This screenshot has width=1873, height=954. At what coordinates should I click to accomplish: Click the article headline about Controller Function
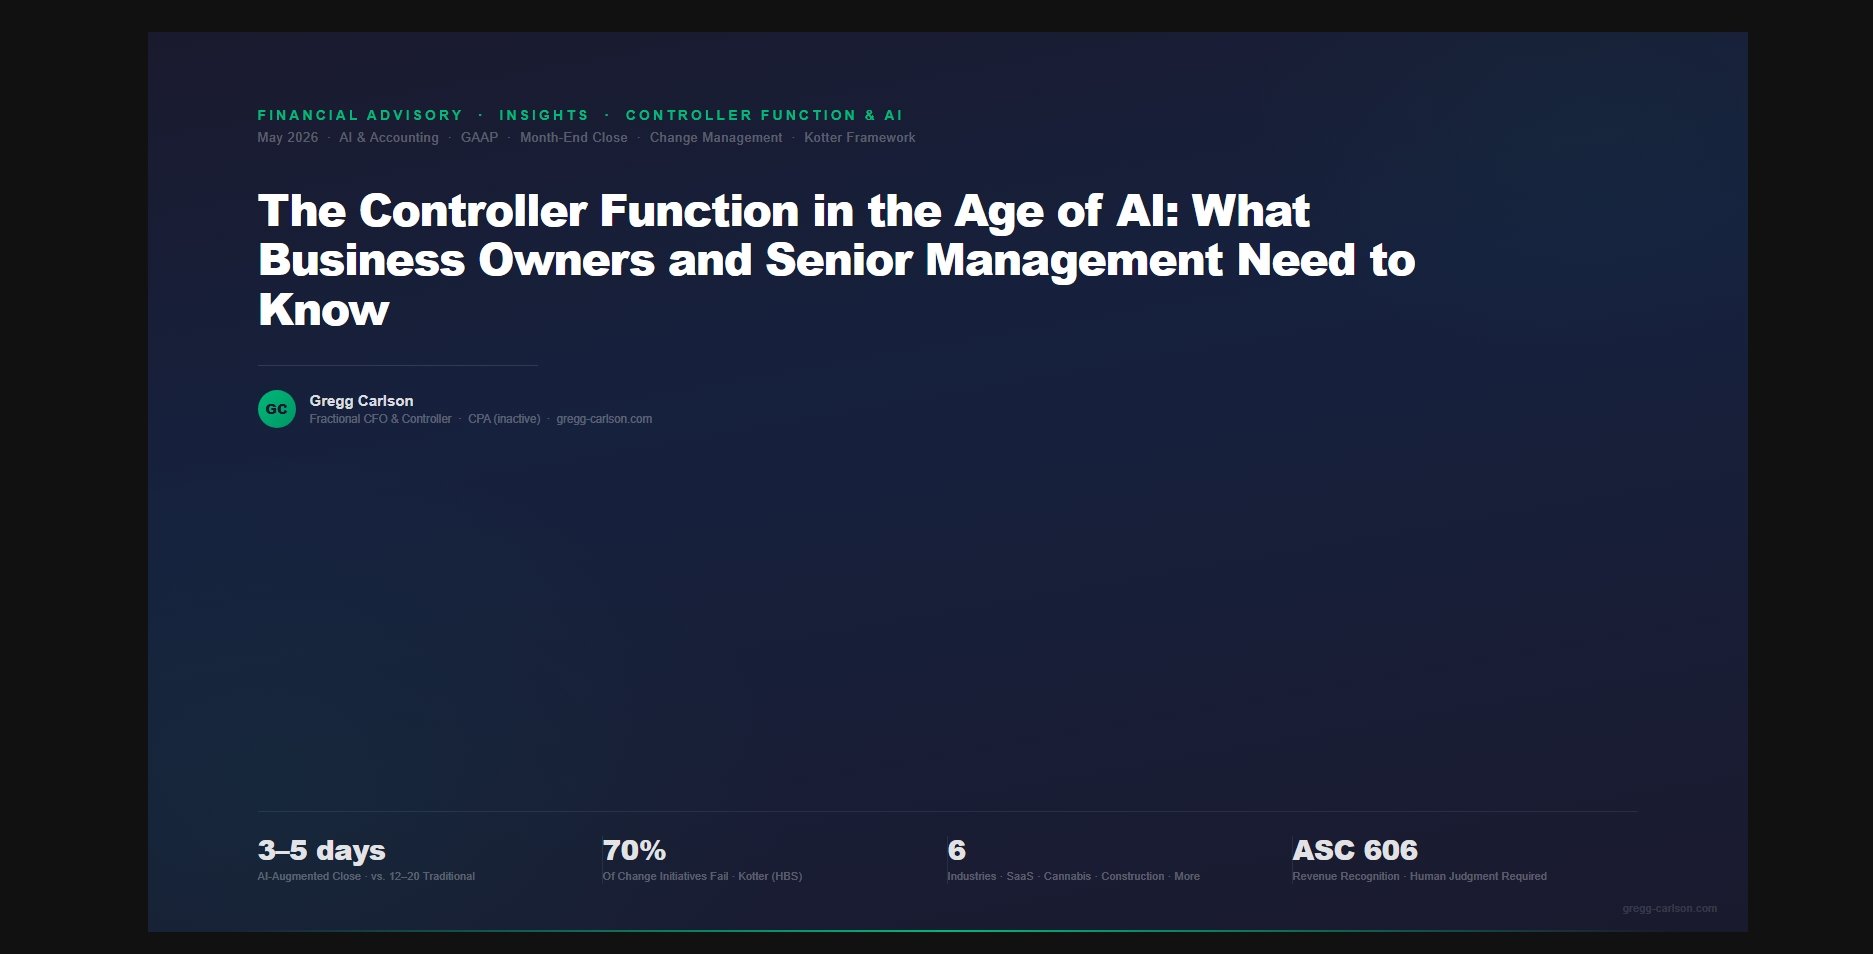point(836,260)
